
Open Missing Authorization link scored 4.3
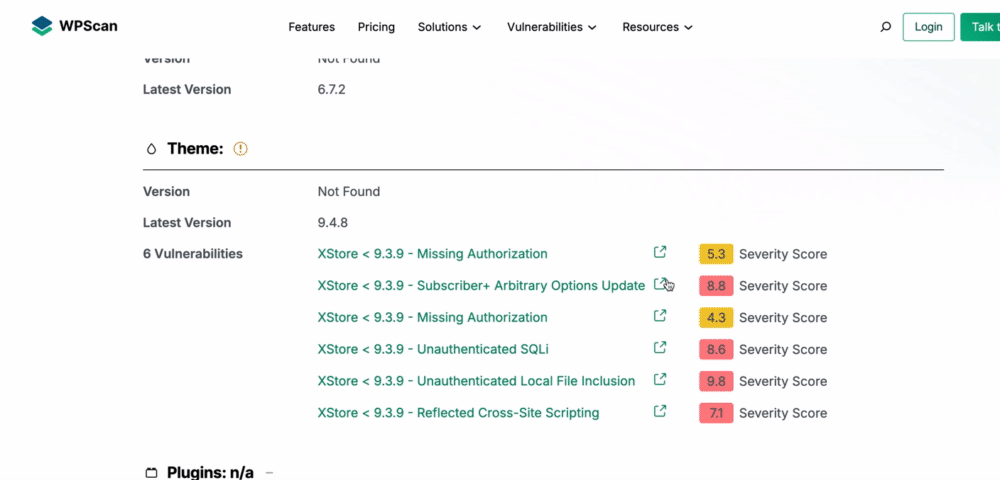(x=432, y=317)
